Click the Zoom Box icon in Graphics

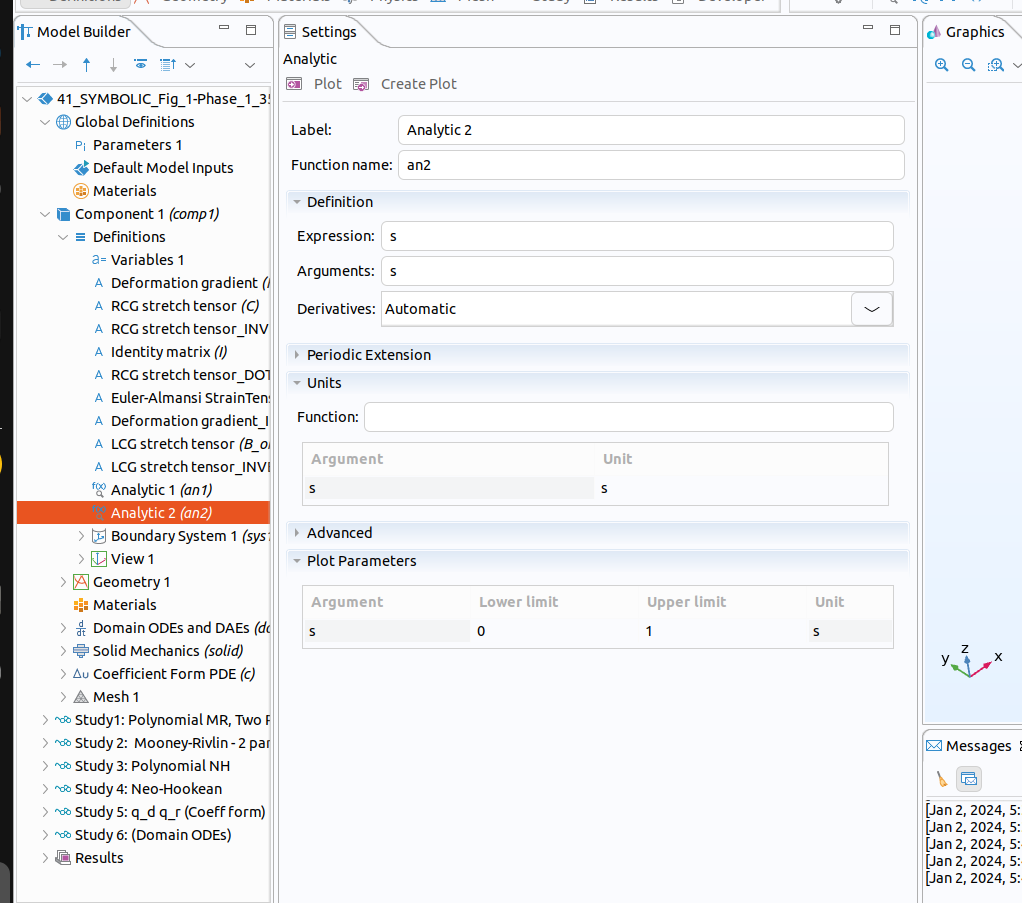pos(995,65)
